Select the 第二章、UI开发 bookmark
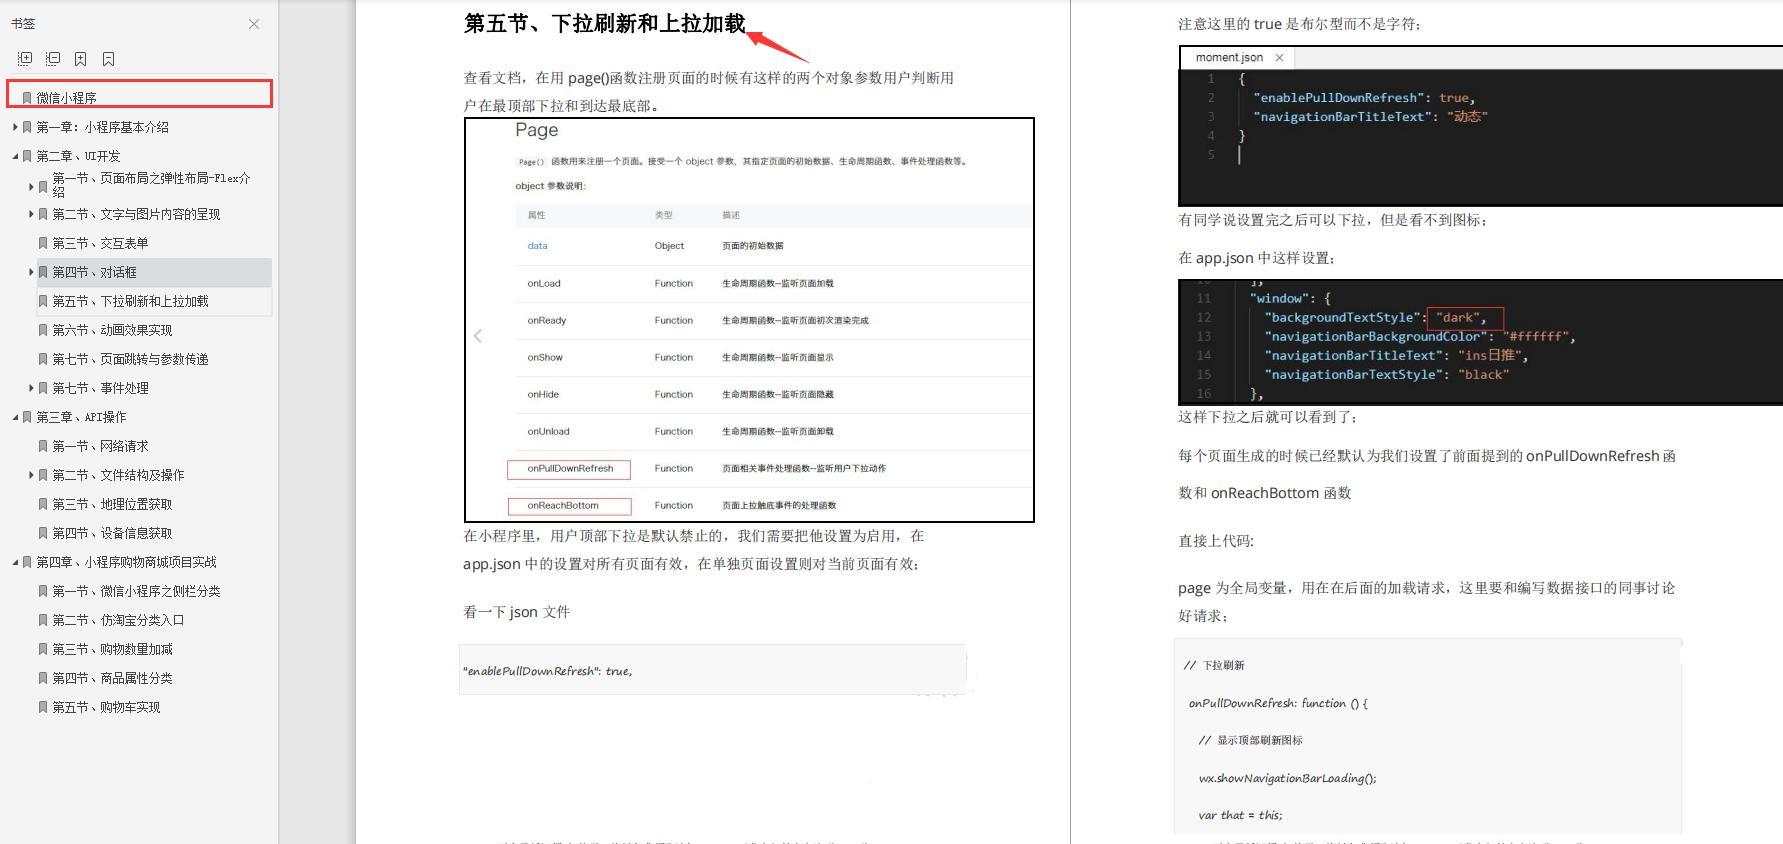 tap(79, 156)
